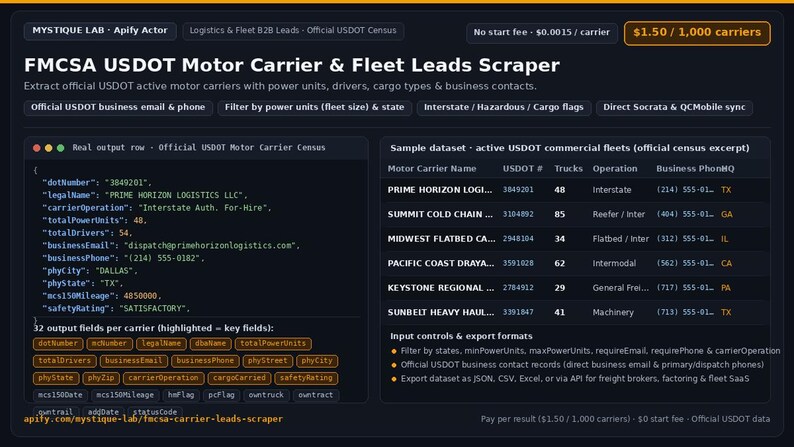This screenshot has height=447, width=794.
Task: Click the totalDrivers field tag
Action: tap(64, 361)
